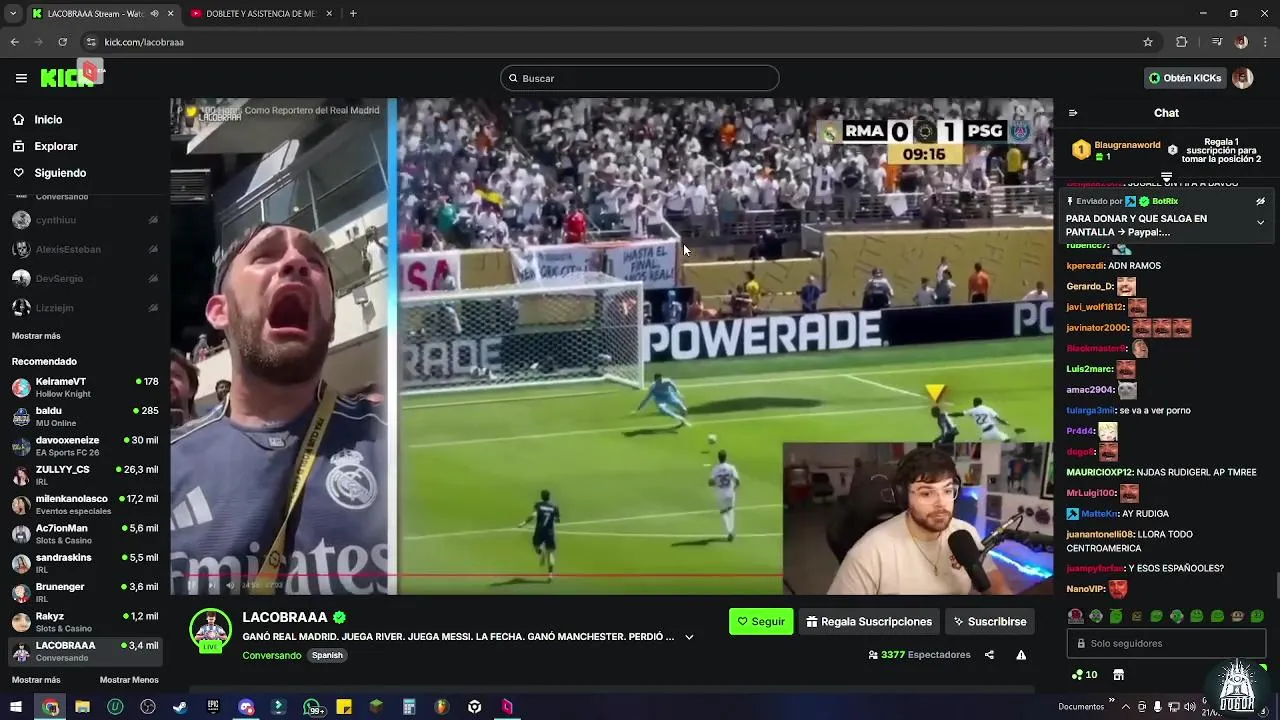
Task: Open the followed channel DevSergio
Action: point(85,278)
